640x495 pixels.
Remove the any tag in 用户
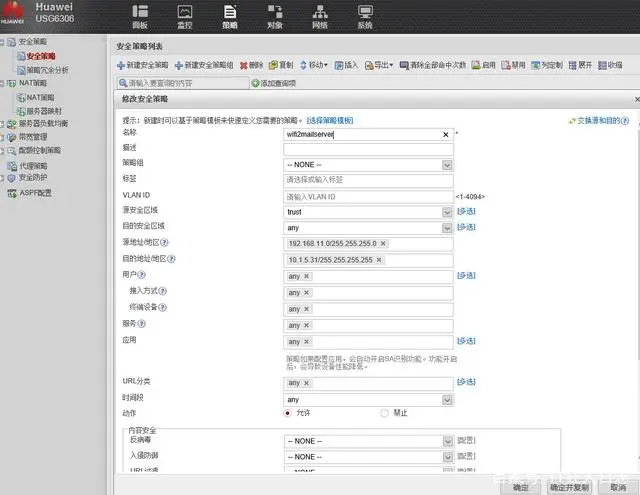coord(306,276)
